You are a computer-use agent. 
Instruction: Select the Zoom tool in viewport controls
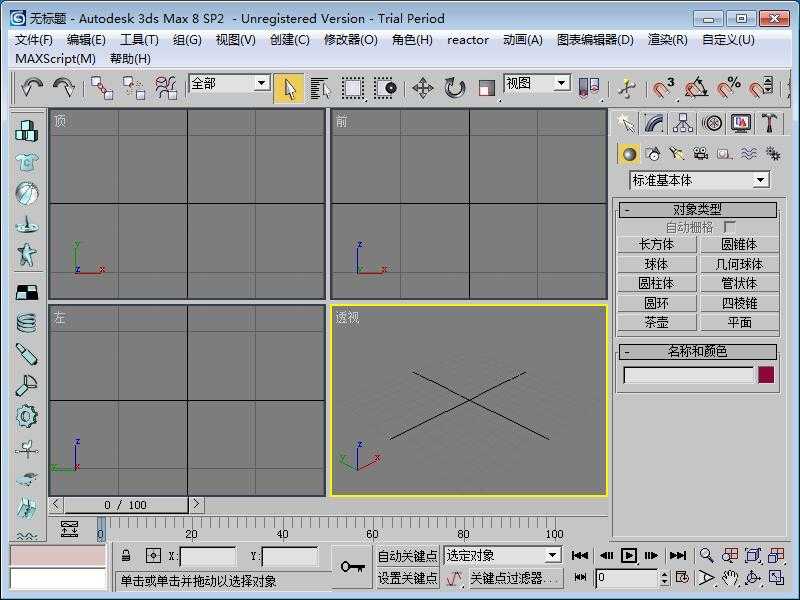pos(706,554)
